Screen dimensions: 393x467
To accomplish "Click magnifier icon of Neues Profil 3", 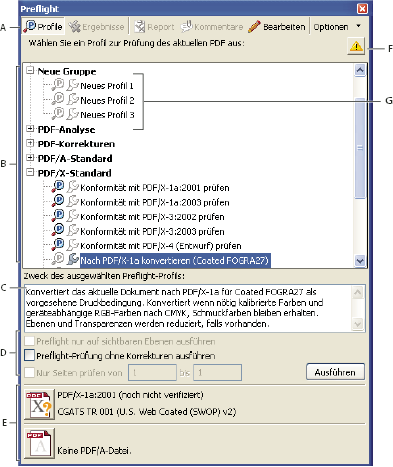I will tap(58, 114).
